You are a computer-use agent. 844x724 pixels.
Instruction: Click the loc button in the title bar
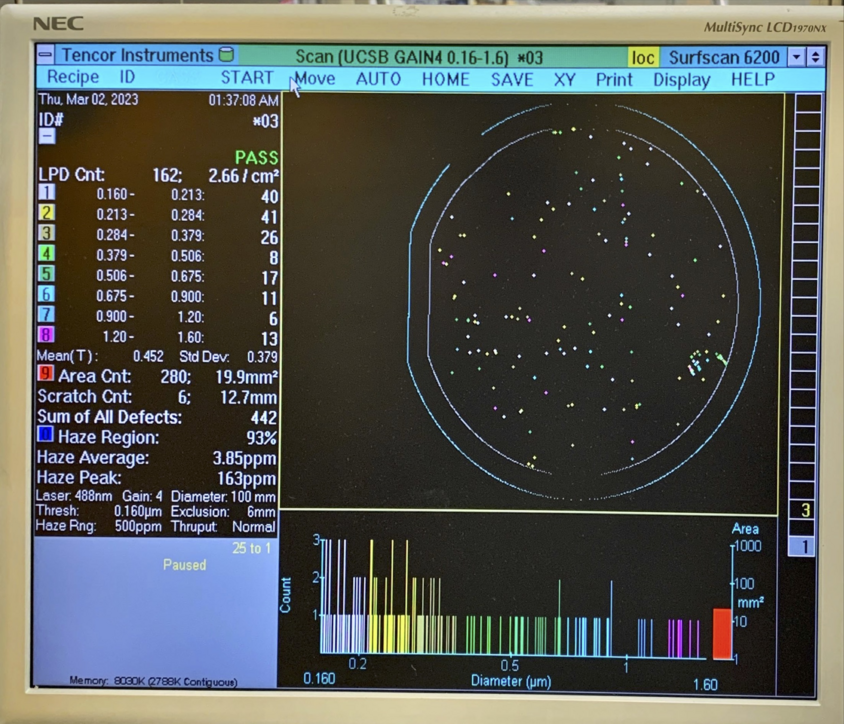[x=643, y=57]
